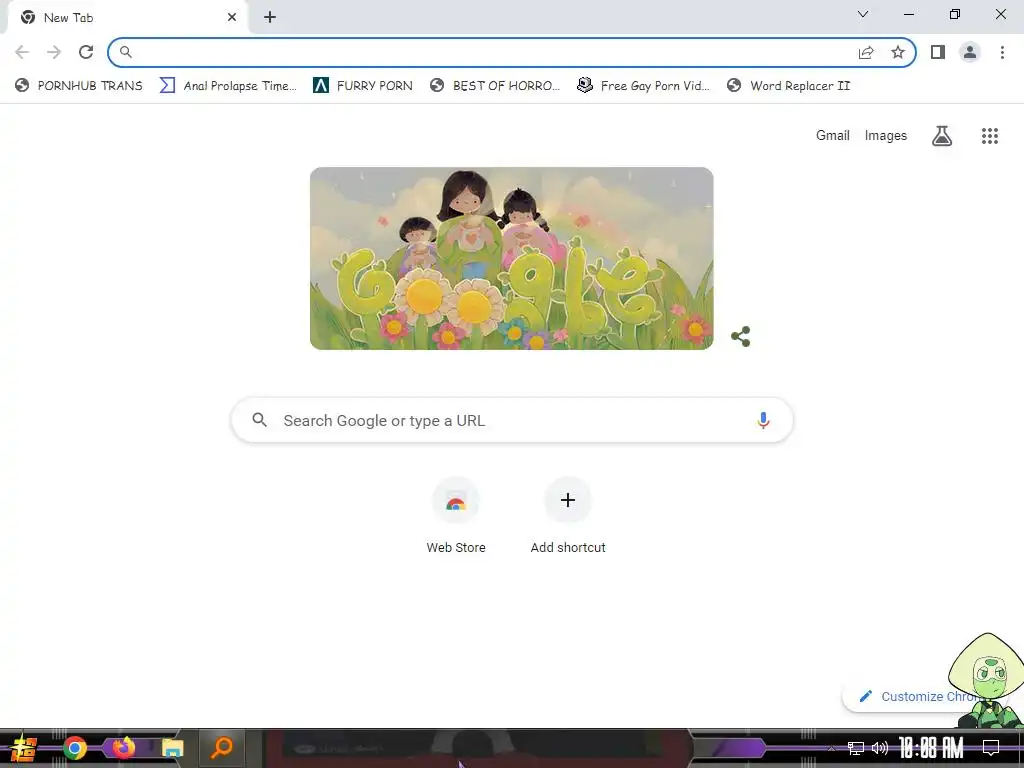The width and height of the screenshot is (1024, 768).
Task: Click the Google Doodle image
Action: pos(511,259)
